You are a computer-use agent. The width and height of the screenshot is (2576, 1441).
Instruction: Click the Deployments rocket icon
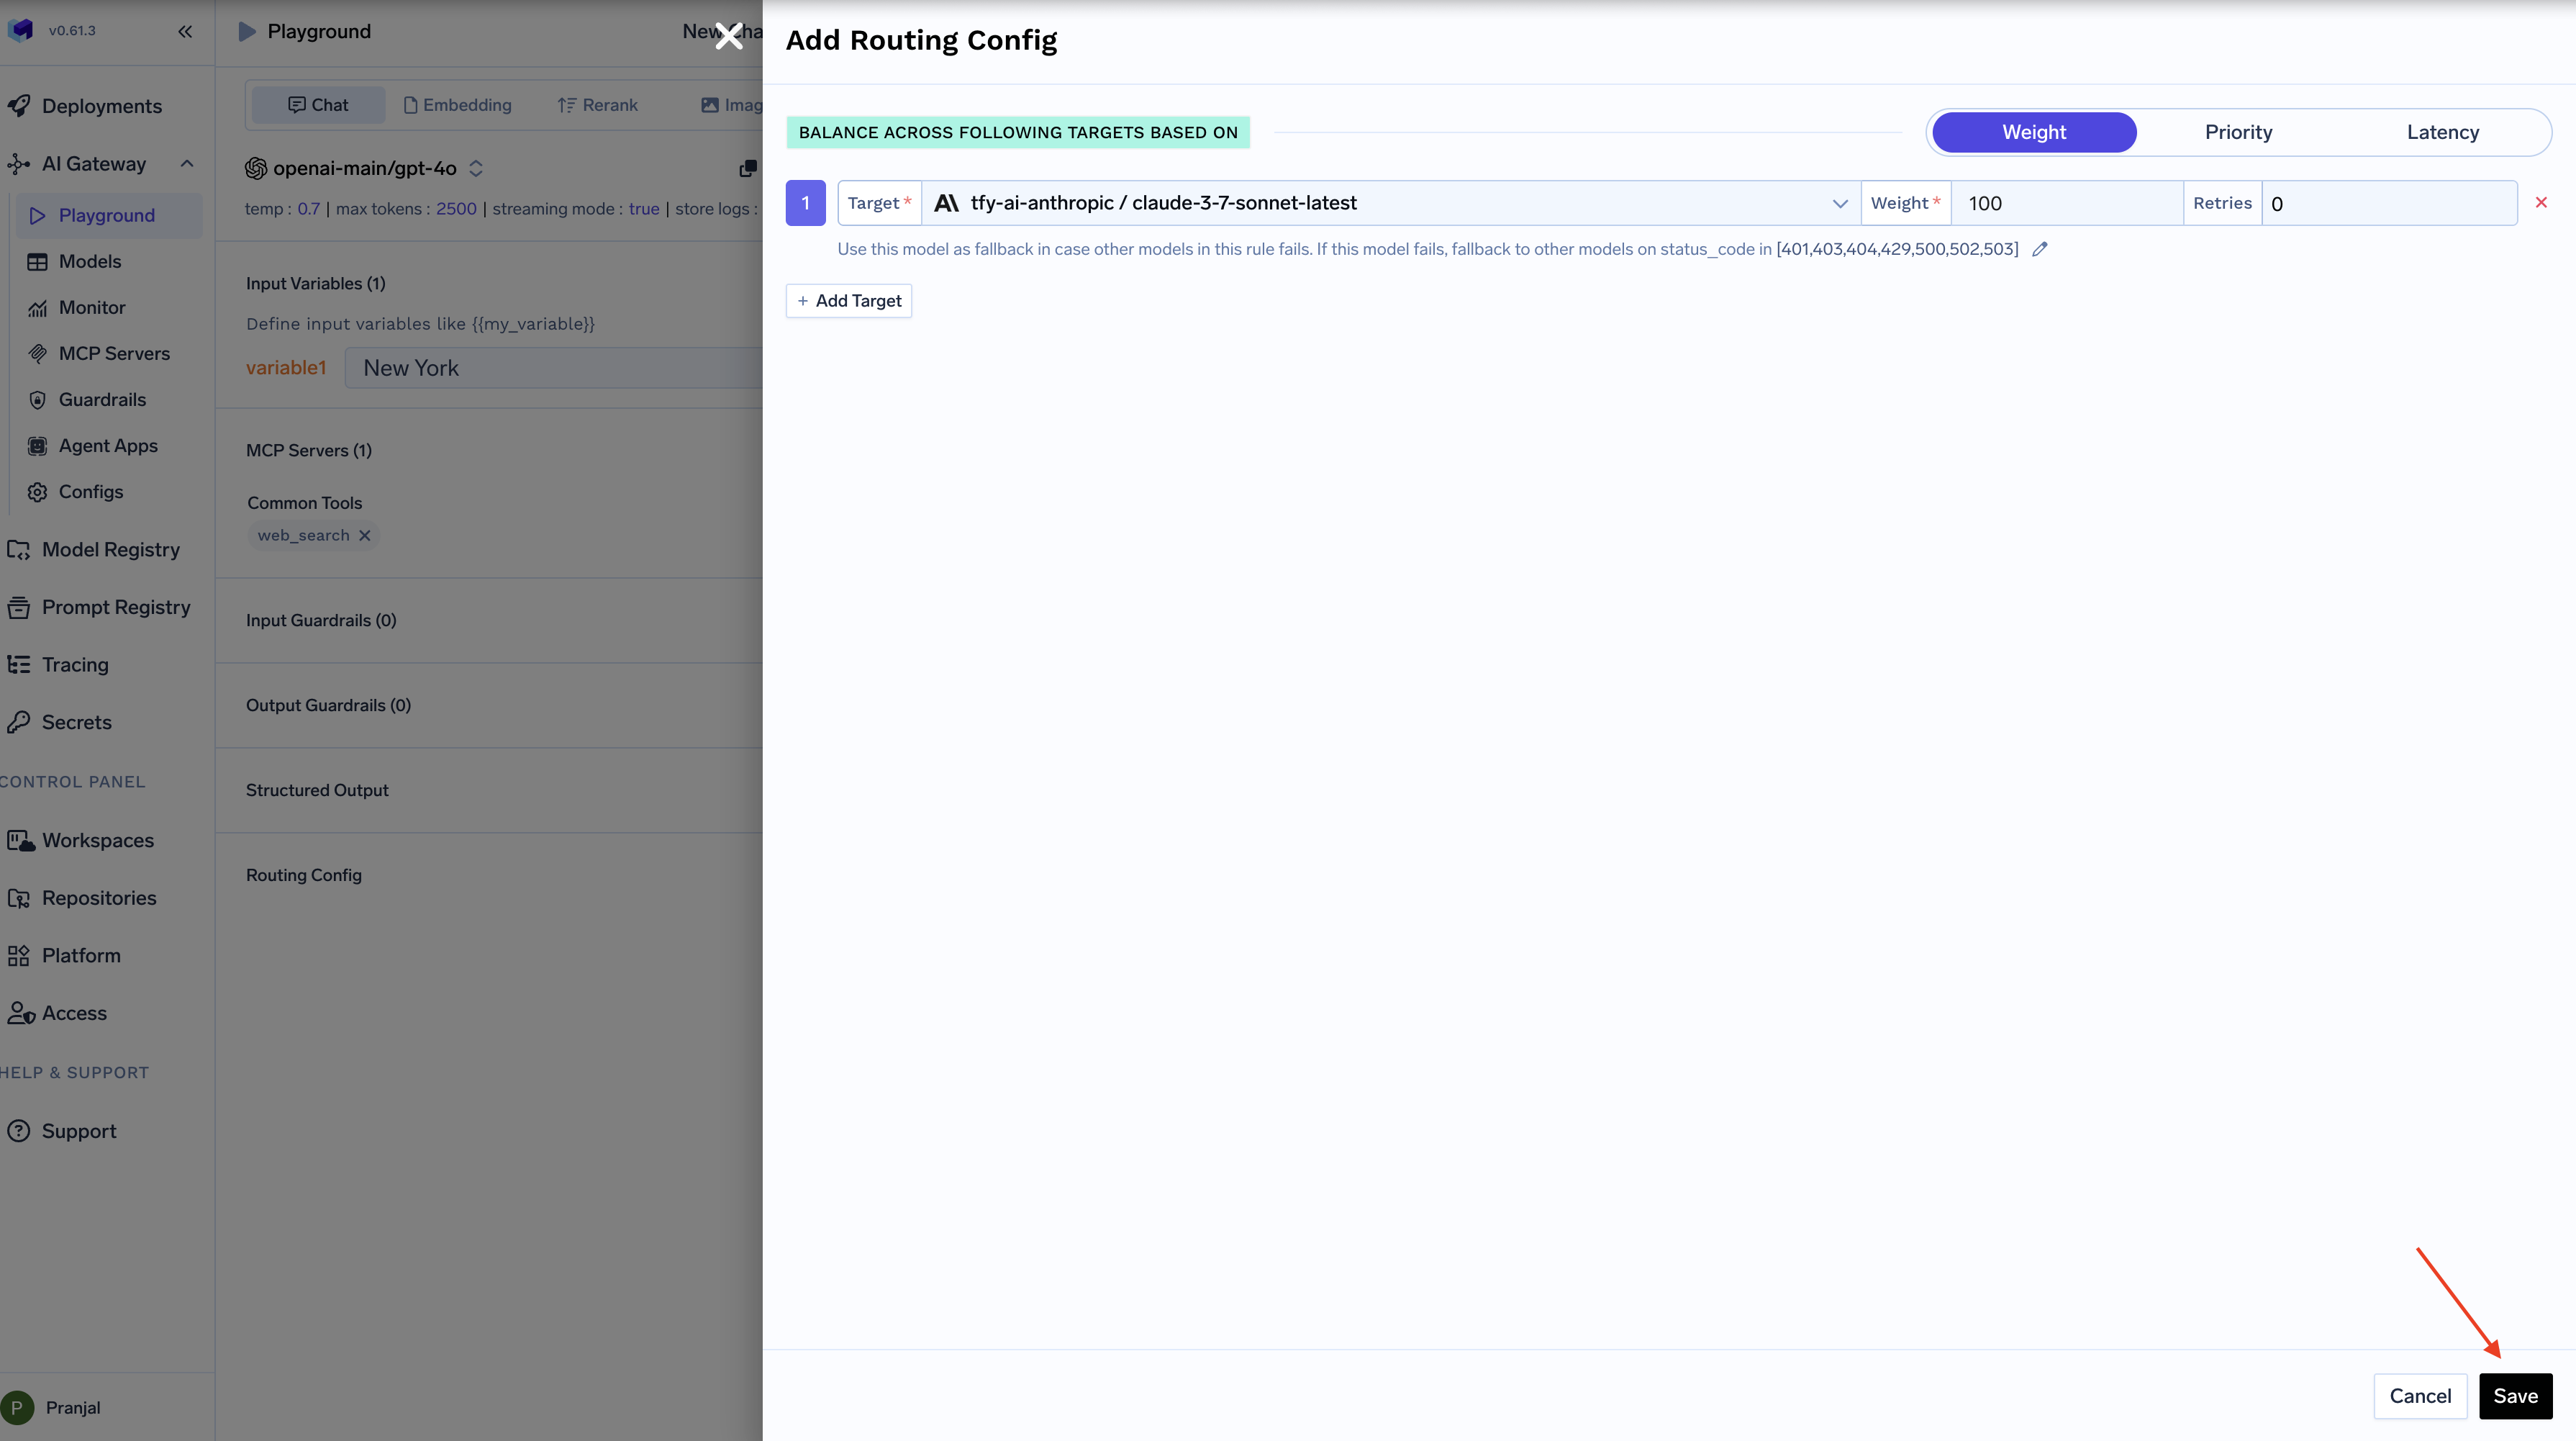pyautogui.click(x=18, y=106)
